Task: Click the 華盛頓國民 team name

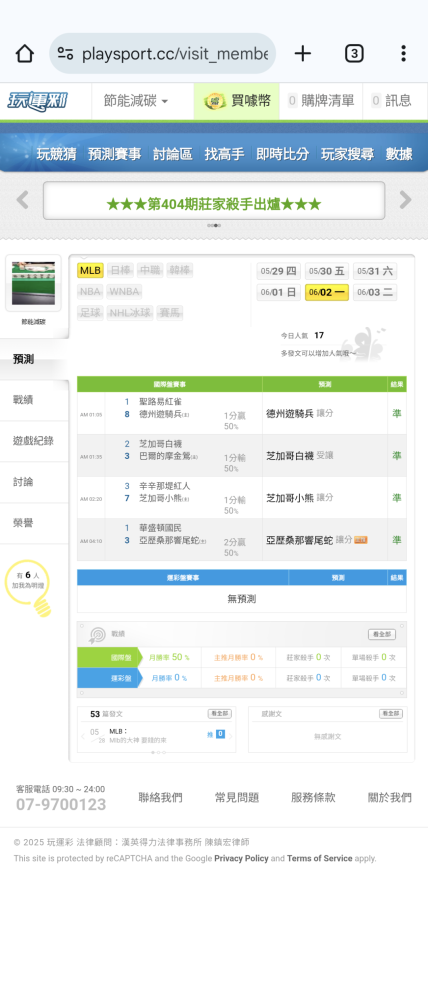Action: pos(161,528)
